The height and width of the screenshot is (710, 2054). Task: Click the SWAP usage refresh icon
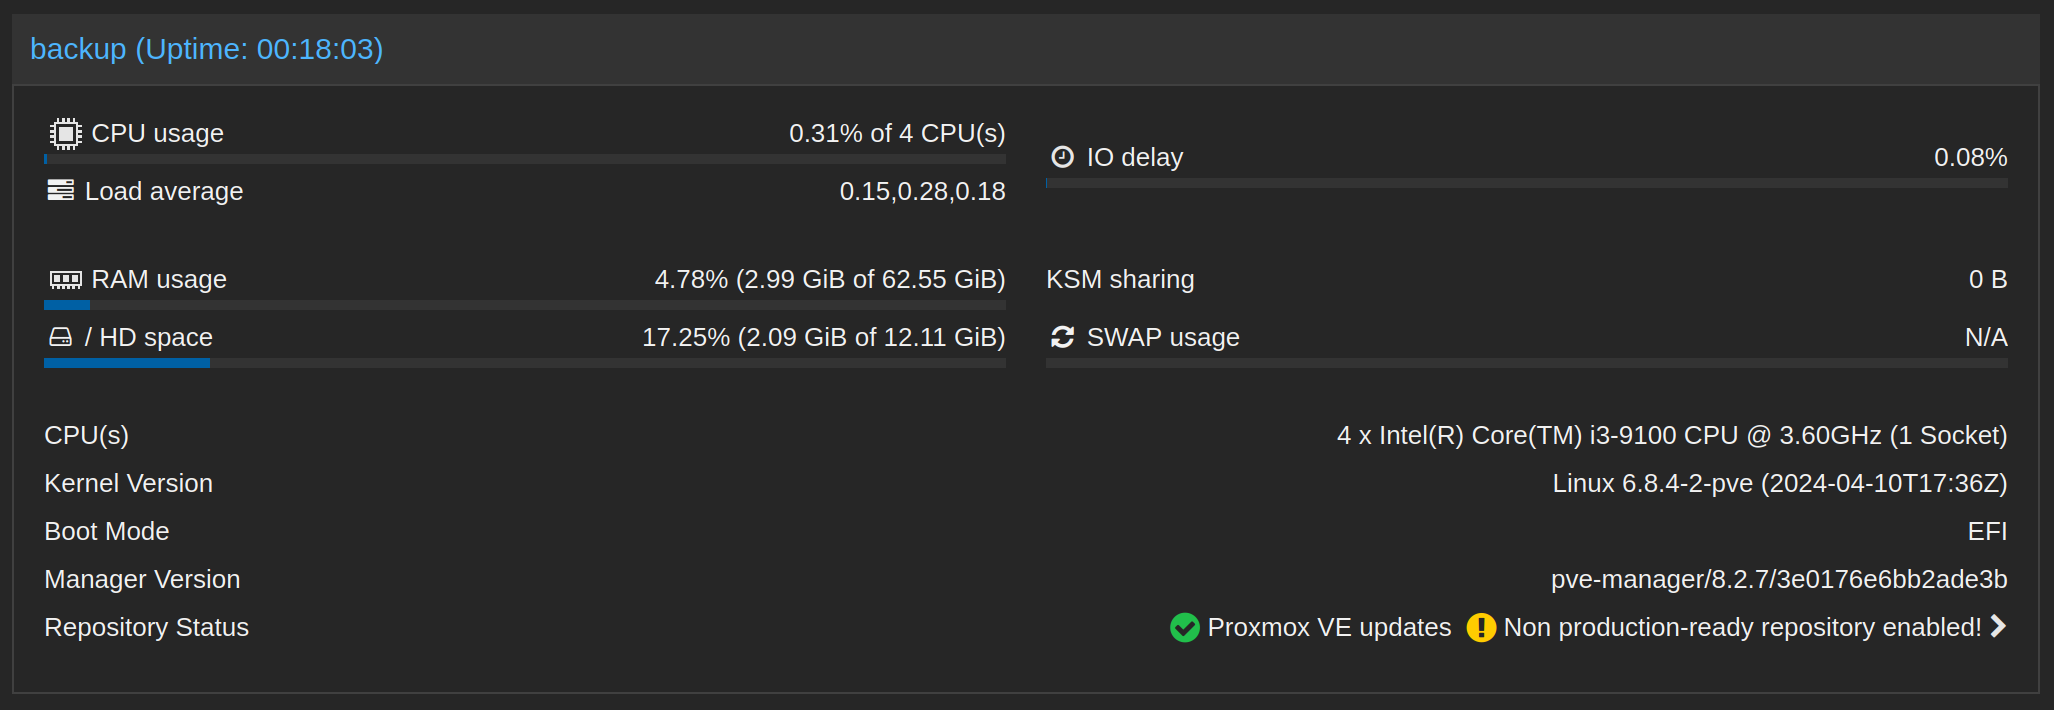(1062, 337)
